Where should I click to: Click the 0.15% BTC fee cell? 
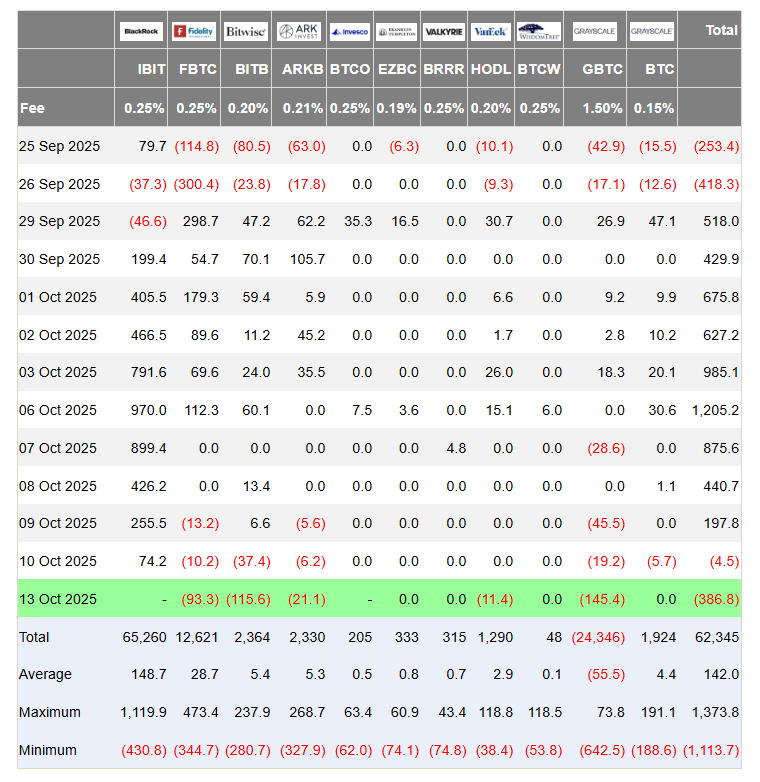coord(654,108)
